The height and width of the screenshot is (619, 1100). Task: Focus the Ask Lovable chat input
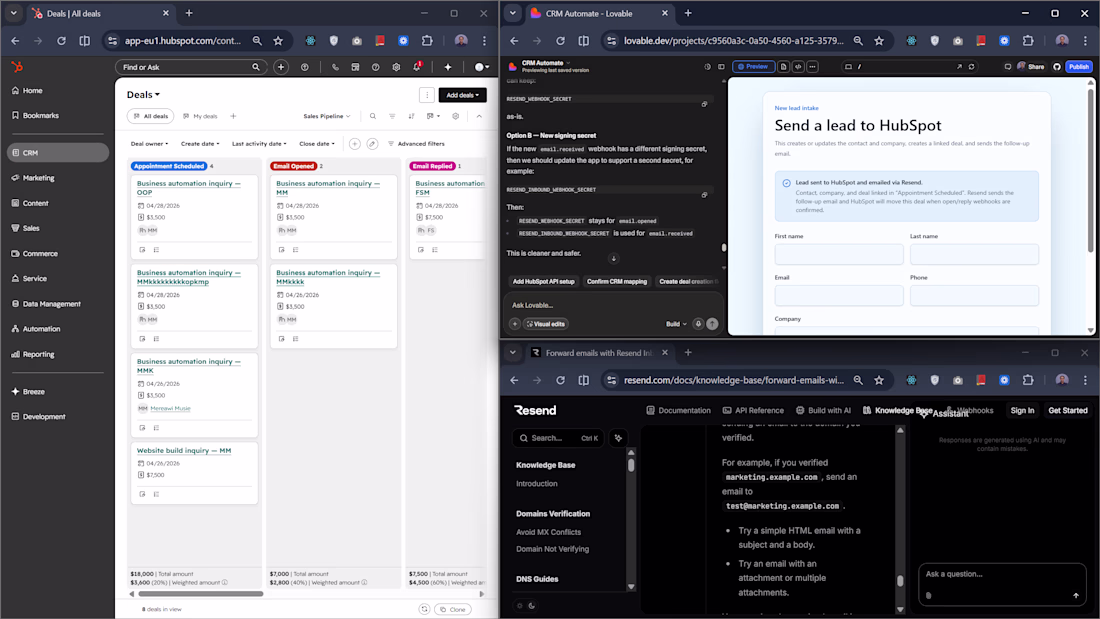point(612,305)
